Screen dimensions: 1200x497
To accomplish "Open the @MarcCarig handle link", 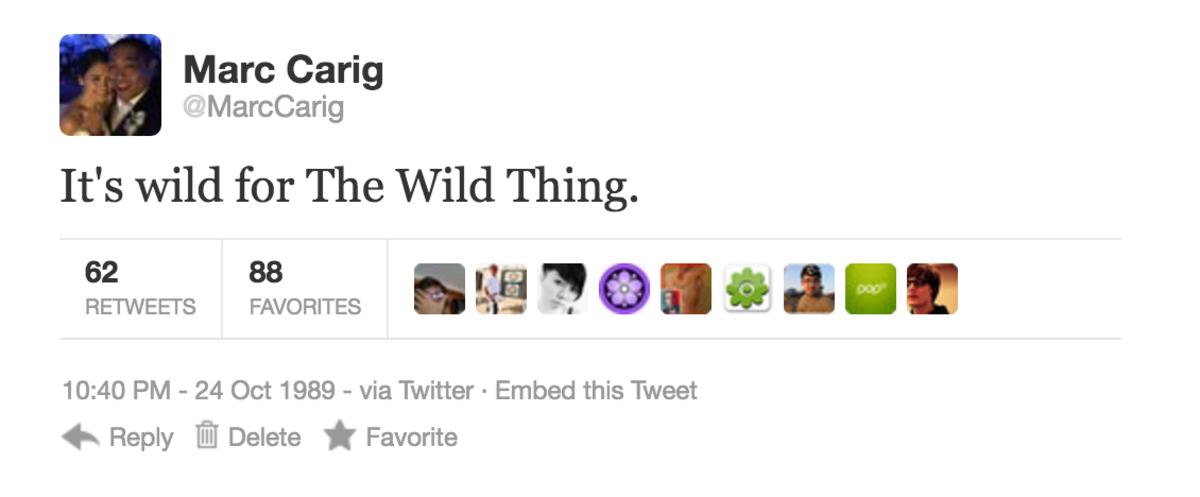I will coord(263,107).
